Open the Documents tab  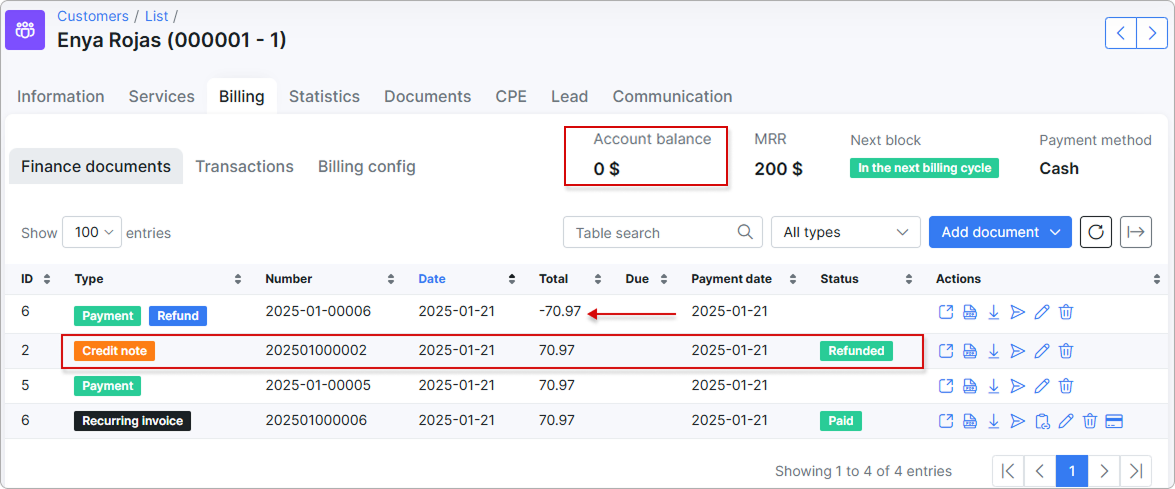point(428,97)
